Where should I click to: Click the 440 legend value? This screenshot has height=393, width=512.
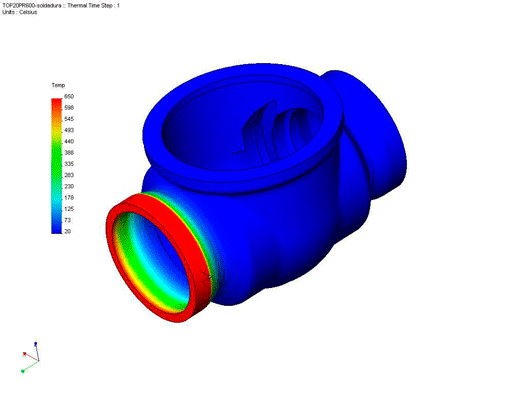point(69,141)
